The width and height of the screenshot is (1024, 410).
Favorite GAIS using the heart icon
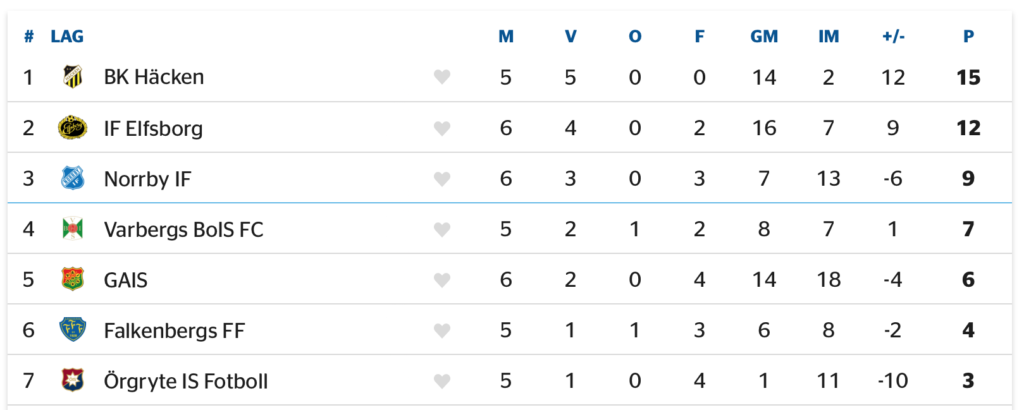(x=442, y=280)
